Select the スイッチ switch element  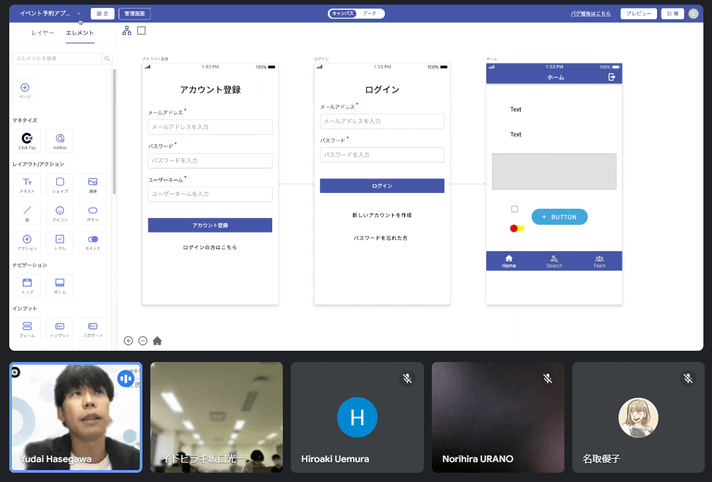(92, 241)
